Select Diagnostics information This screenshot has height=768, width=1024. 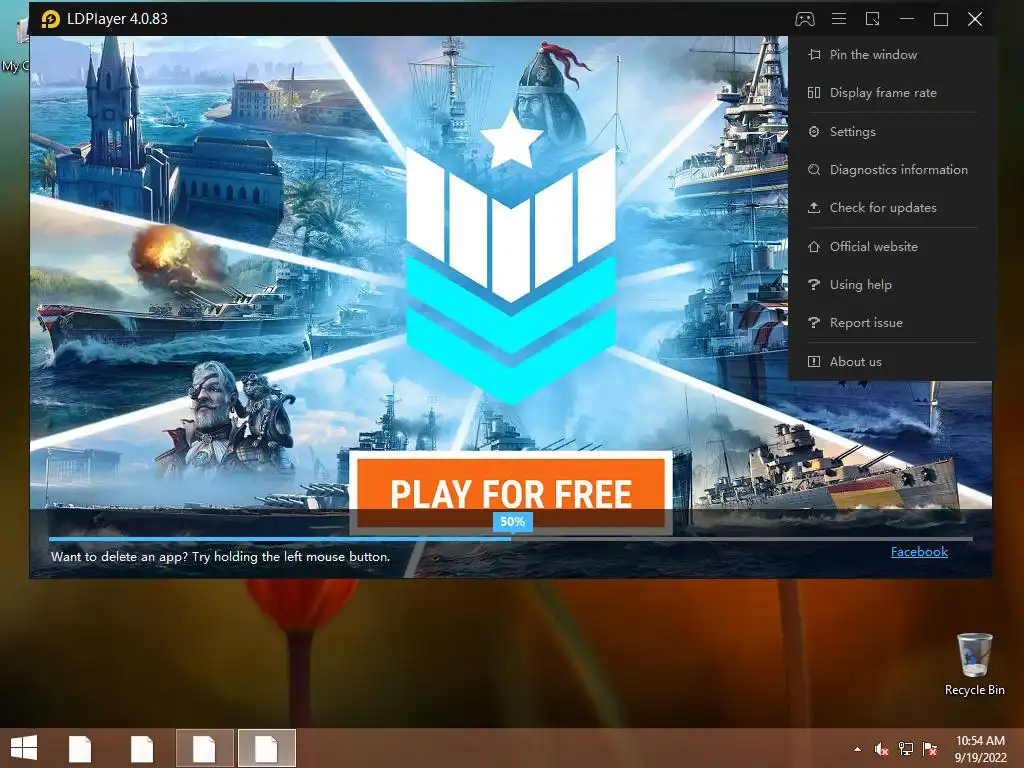[x=891, y=170]
